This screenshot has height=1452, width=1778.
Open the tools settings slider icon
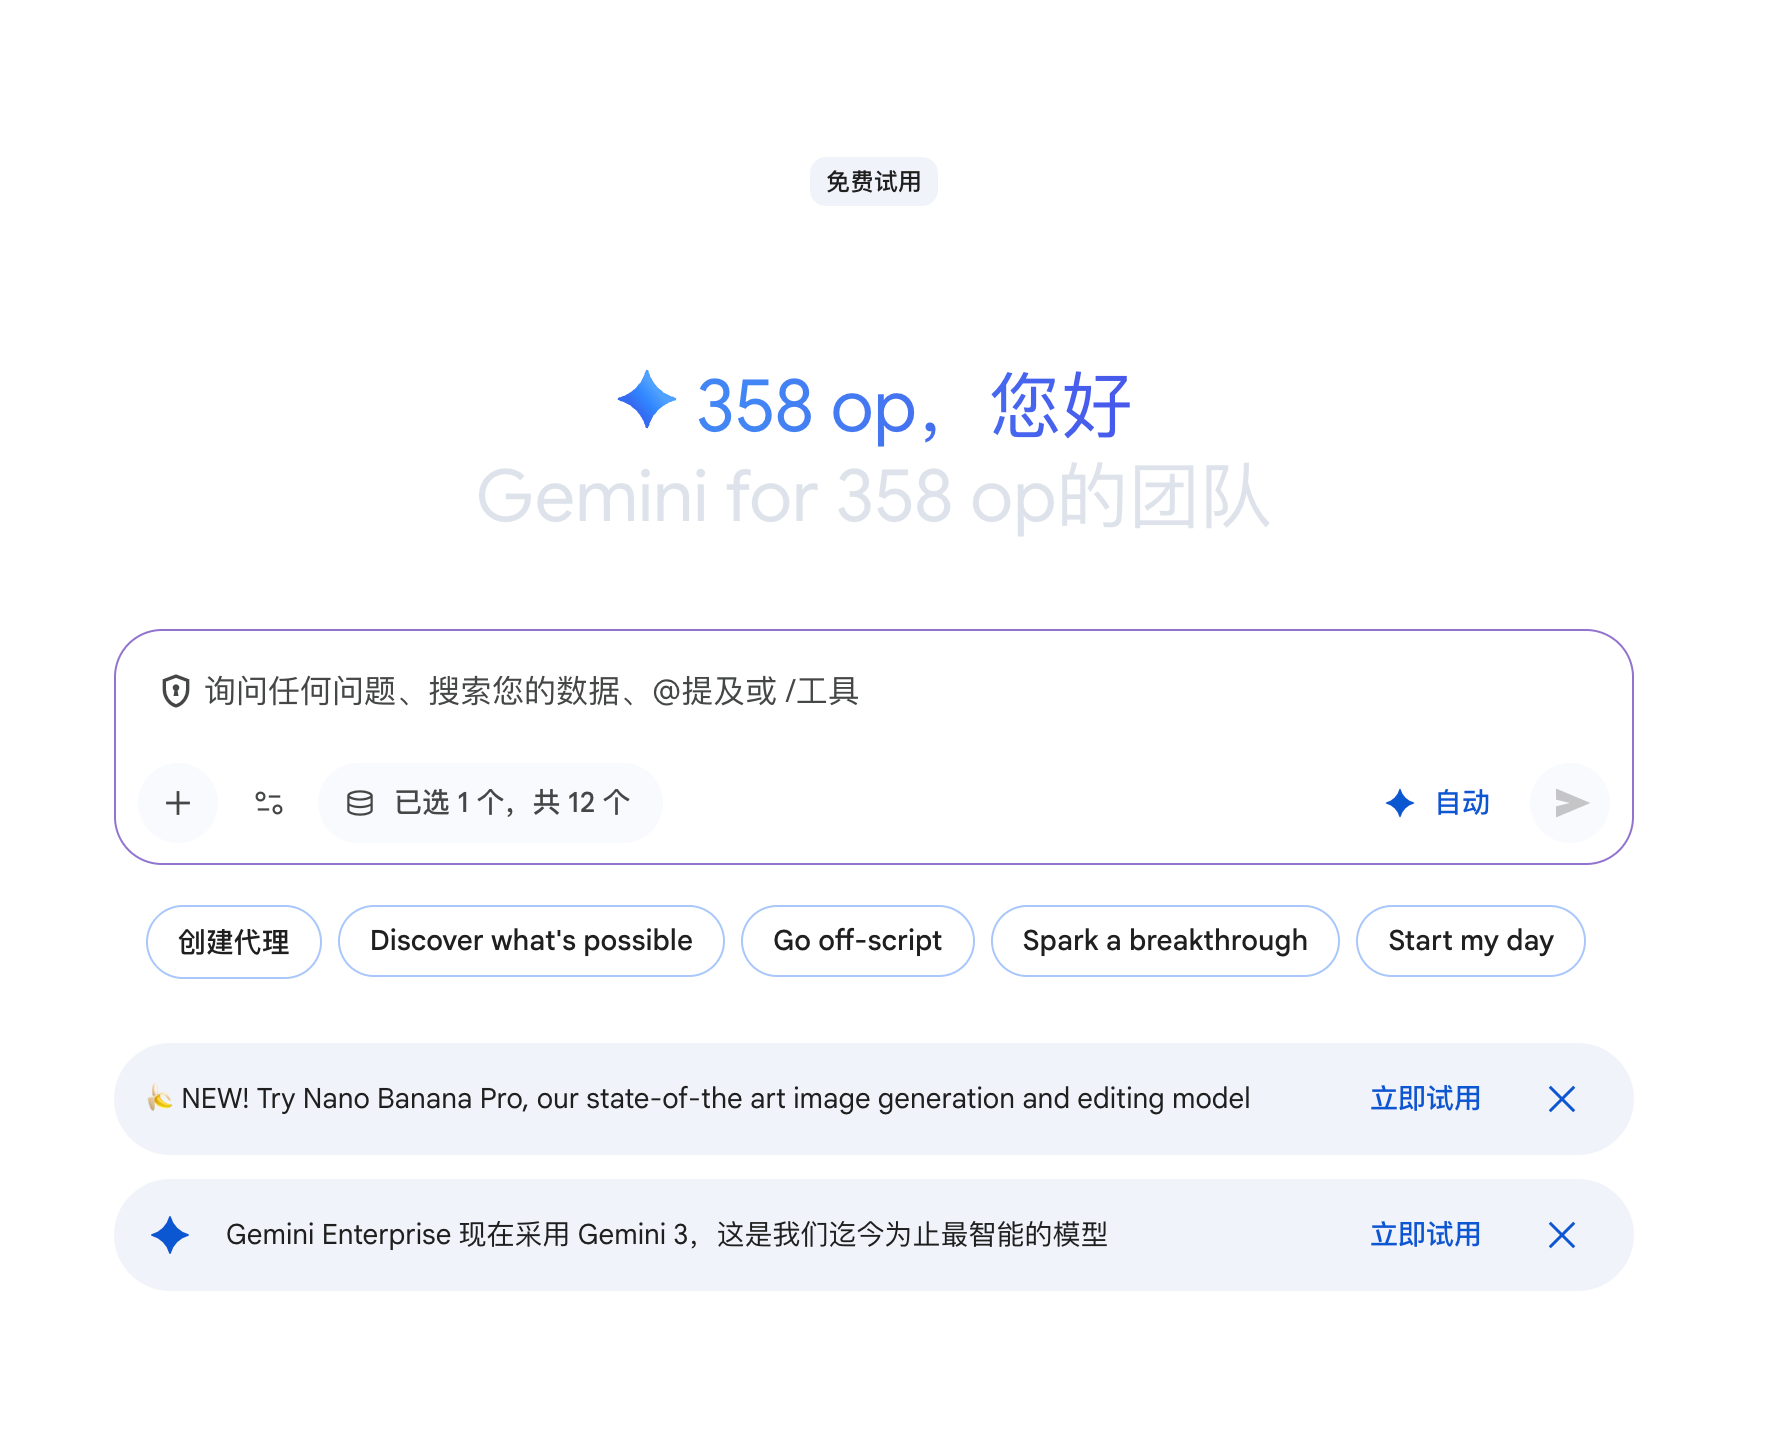click(x=269, y=803)
